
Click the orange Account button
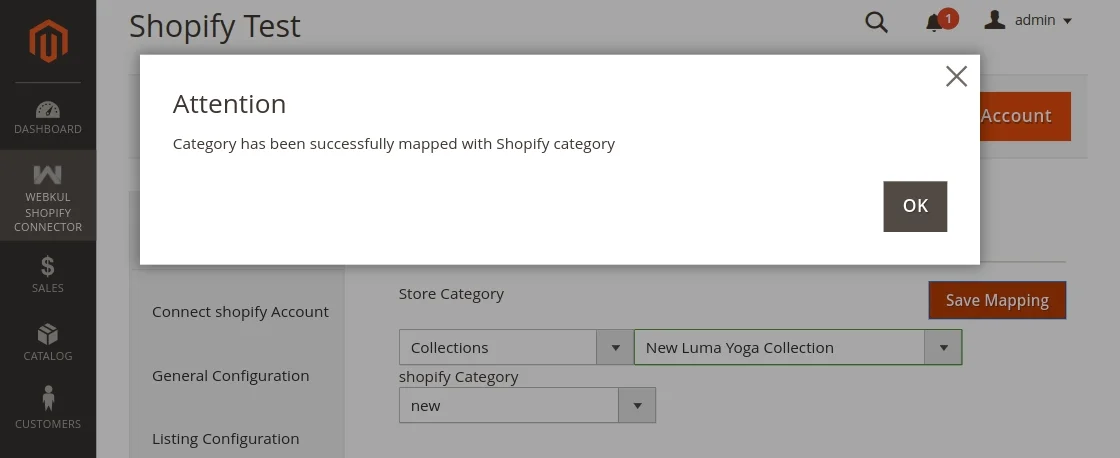[x=1025, y=116]
